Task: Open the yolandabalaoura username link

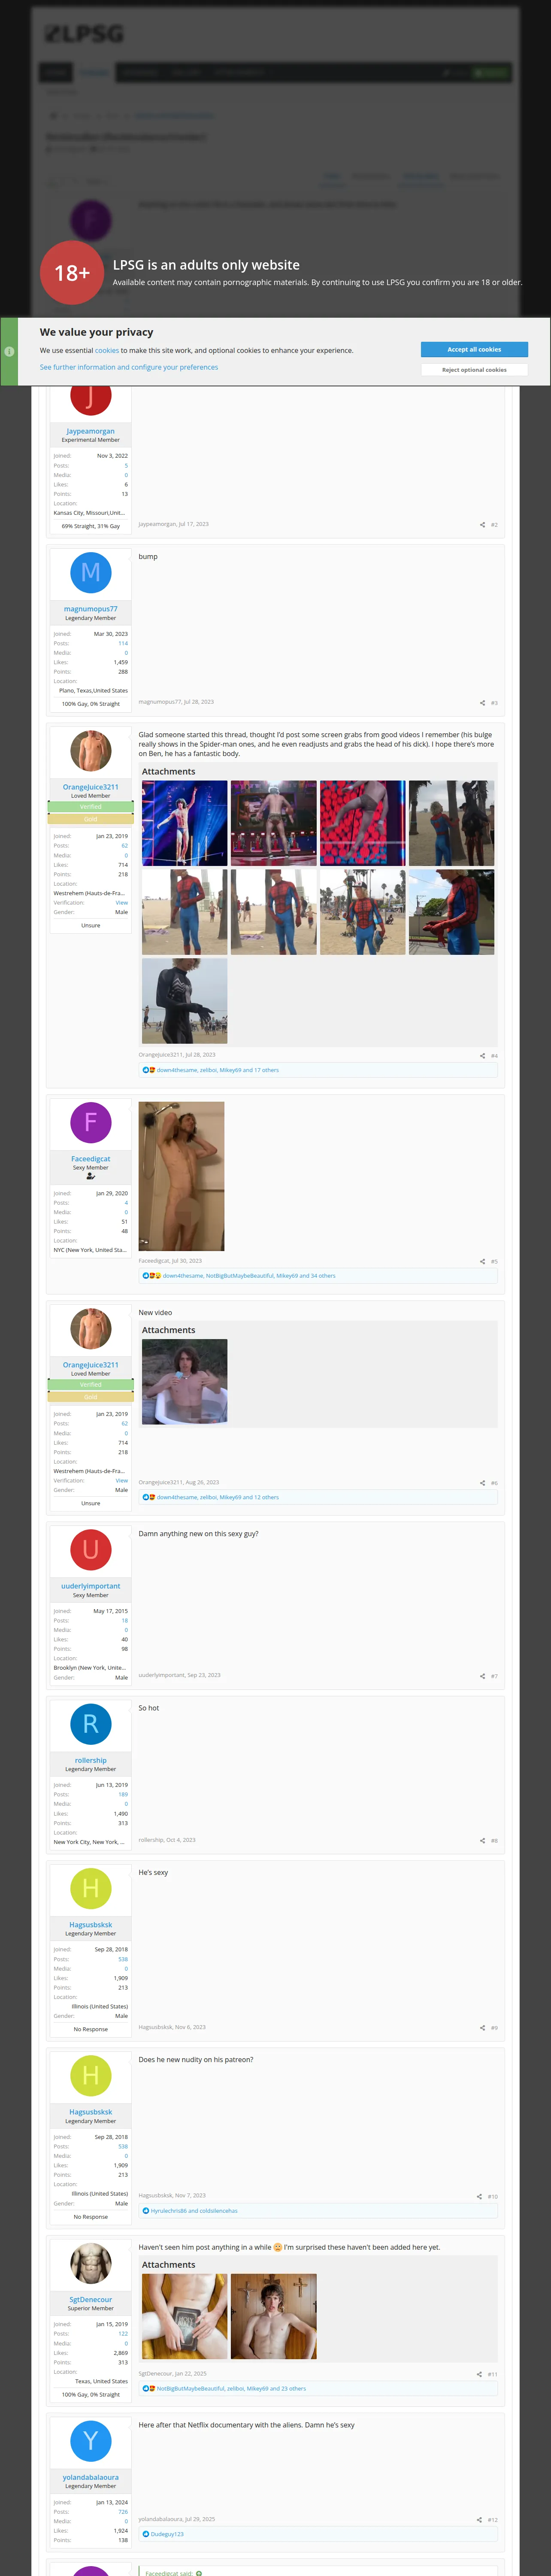Action: click(x=90, y=2477)
